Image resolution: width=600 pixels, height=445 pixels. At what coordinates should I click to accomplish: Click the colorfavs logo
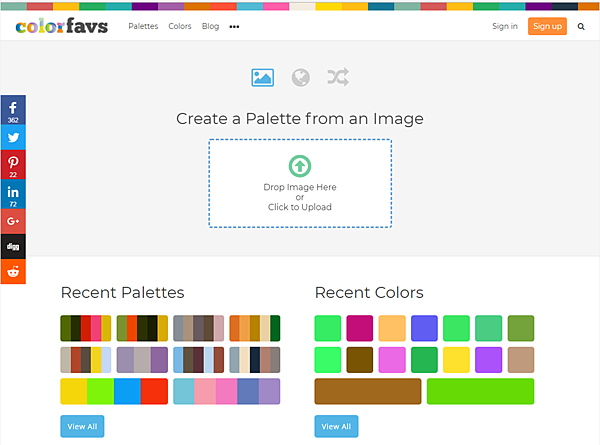click(x=62, y=26)
